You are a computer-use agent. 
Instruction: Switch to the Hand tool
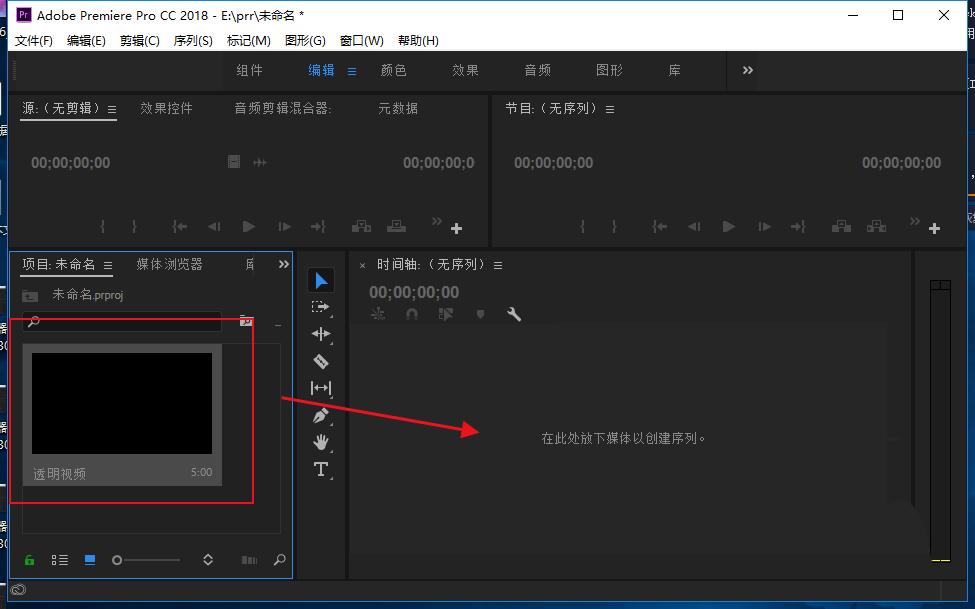[x=321, y=442]
